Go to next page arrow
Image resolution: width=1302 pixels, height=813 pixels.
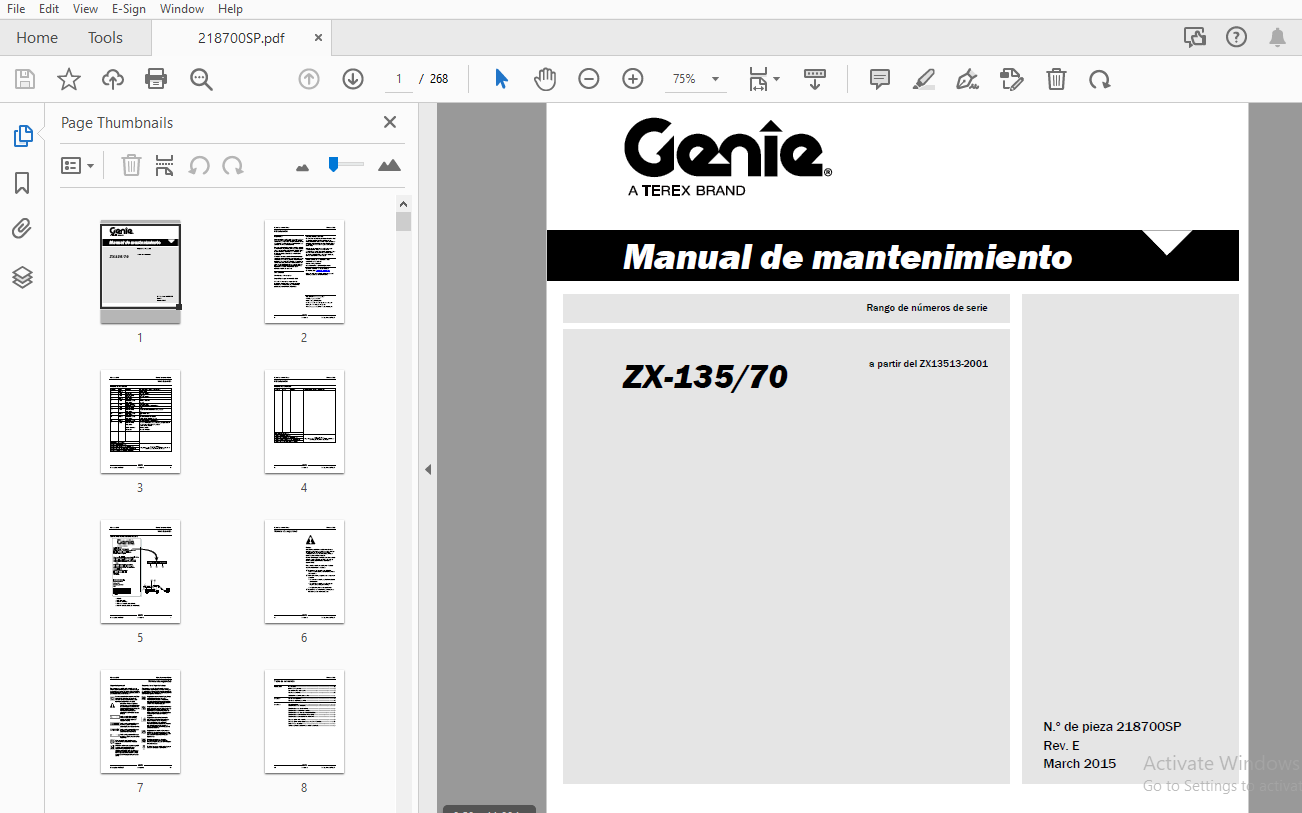click(x=353, y=79)
